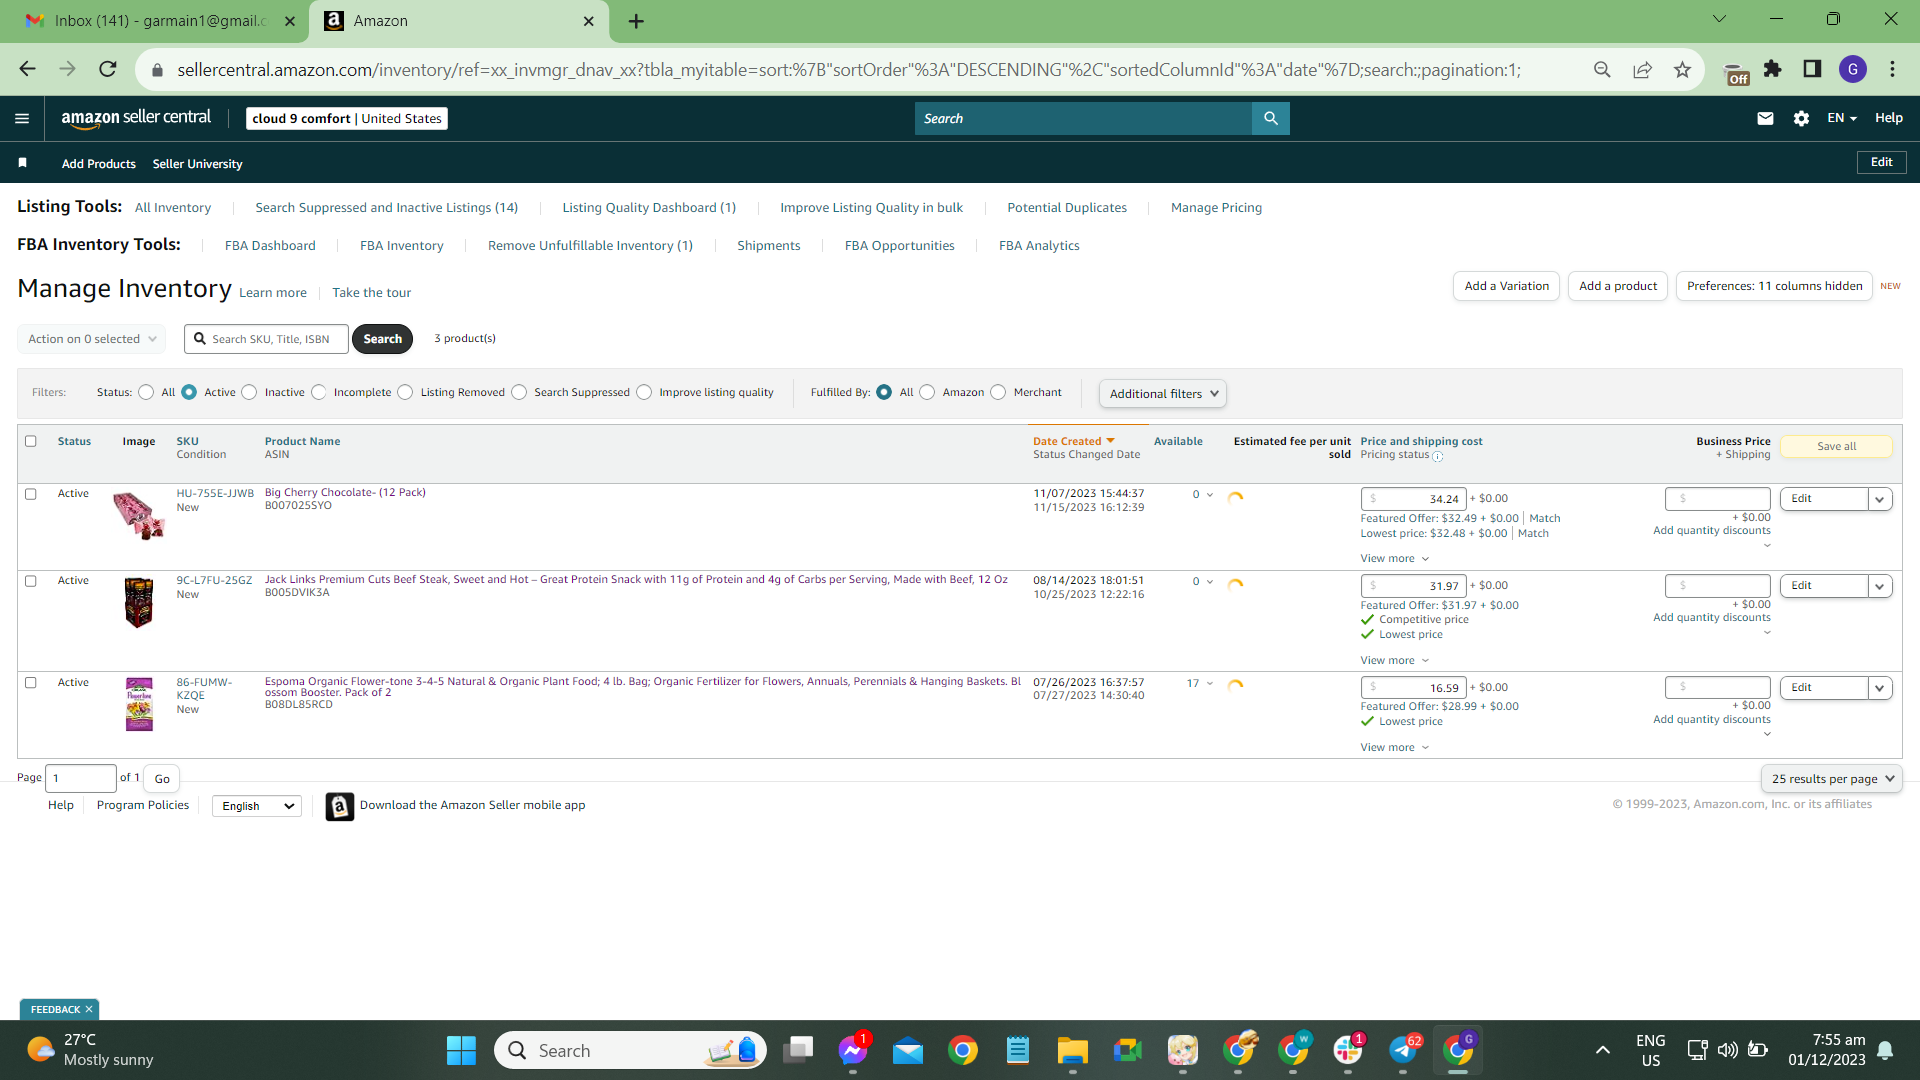Select Fulfilled By Amazon radio button
1920x1080 pixels.
[x=927, y=392]
